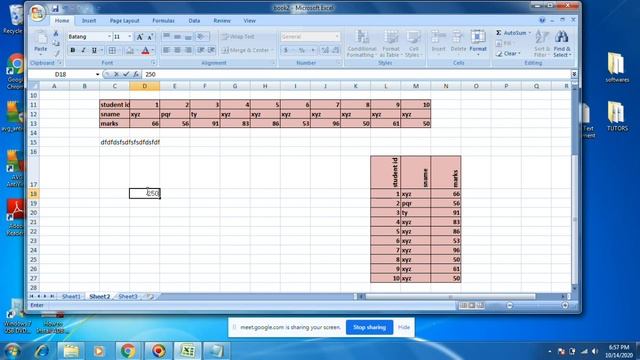
Task: Decrease font size with Shrink Font
Action: coord(150,37)
